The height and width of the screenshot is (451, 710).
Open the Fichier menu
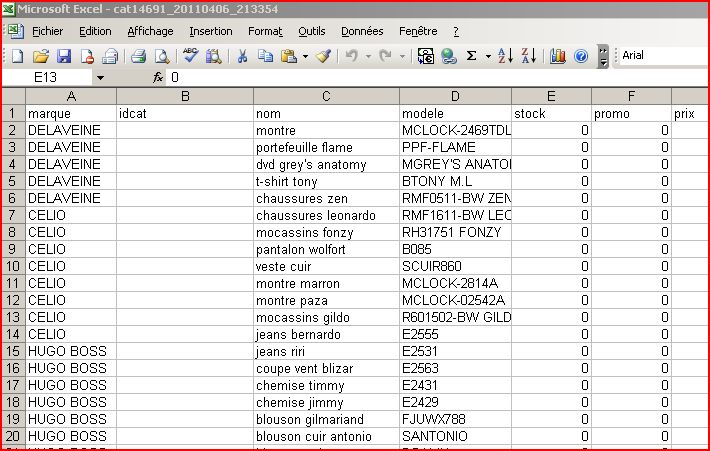click(48, 31)
